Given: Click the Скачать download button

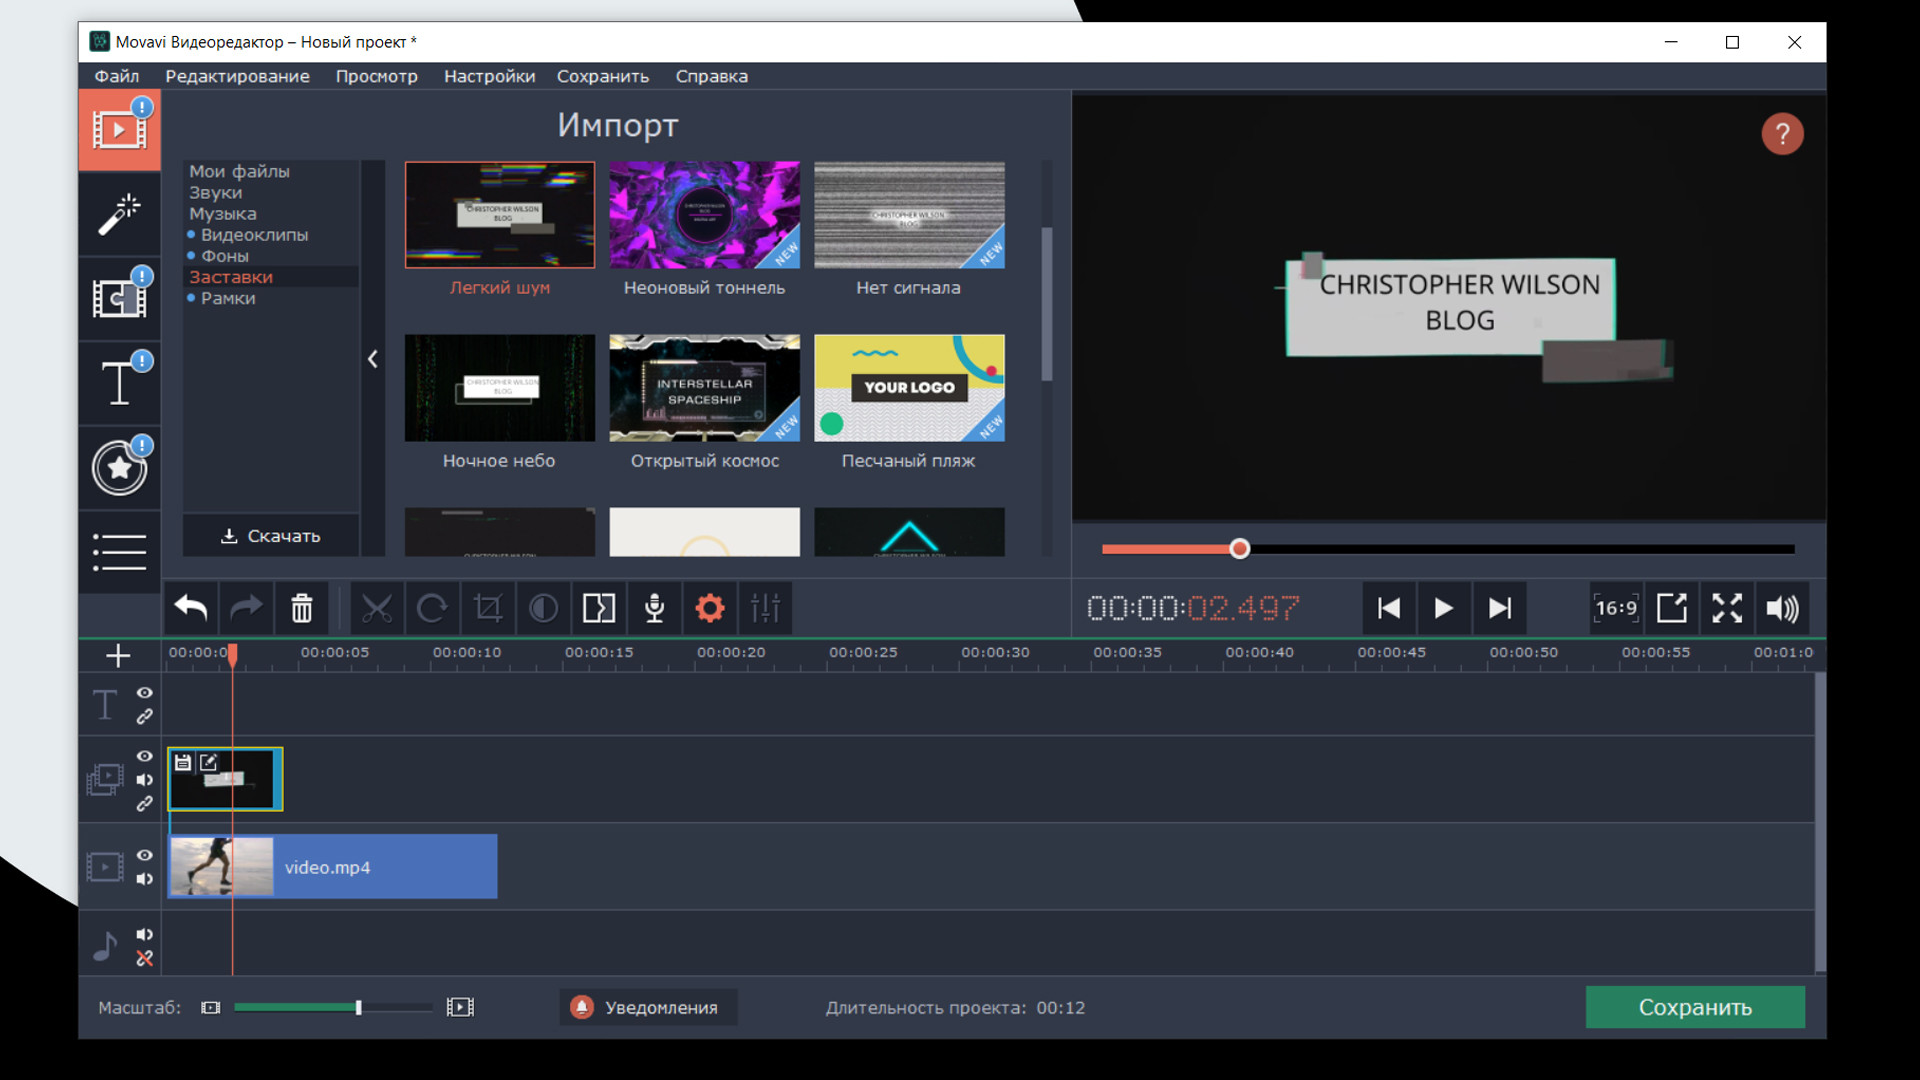Looking at the screenshot, I should [271, 536].
